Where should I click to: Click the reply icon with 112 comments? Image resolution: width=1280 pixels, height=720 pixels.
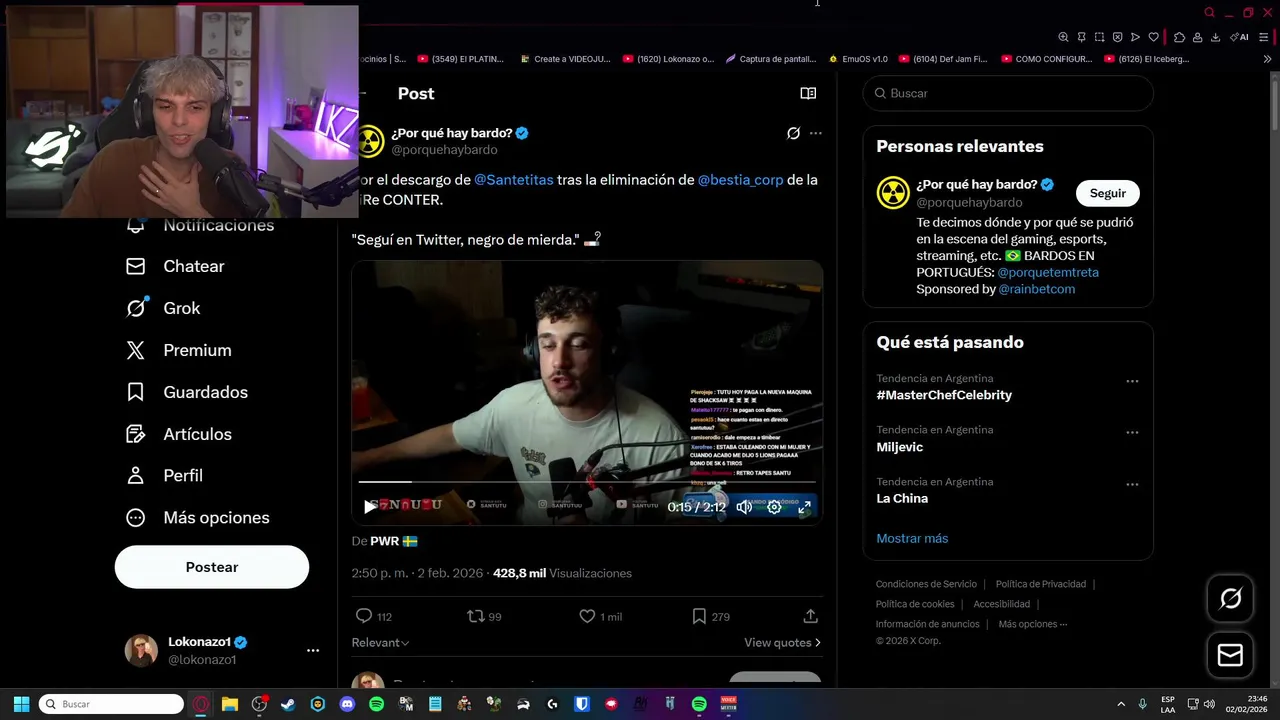364,616
